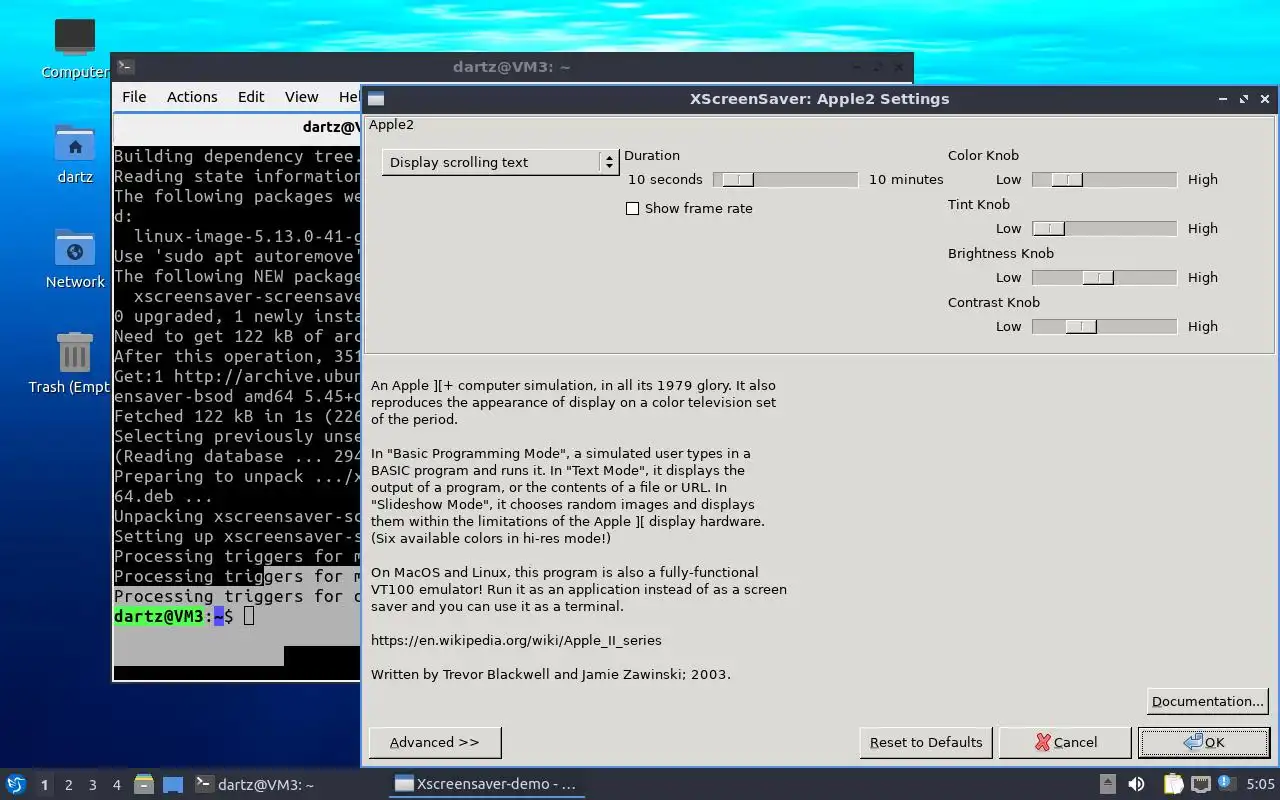Switch to virtual desktop 3

(93, 785)
